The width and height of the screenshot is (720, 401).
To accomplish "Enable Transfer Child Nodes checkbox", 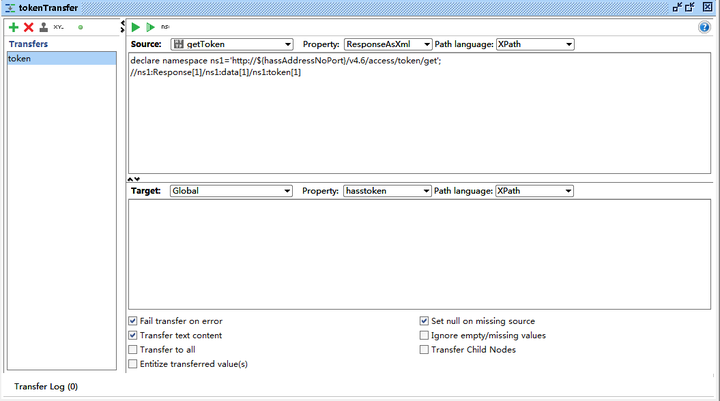I will (424, 350).
